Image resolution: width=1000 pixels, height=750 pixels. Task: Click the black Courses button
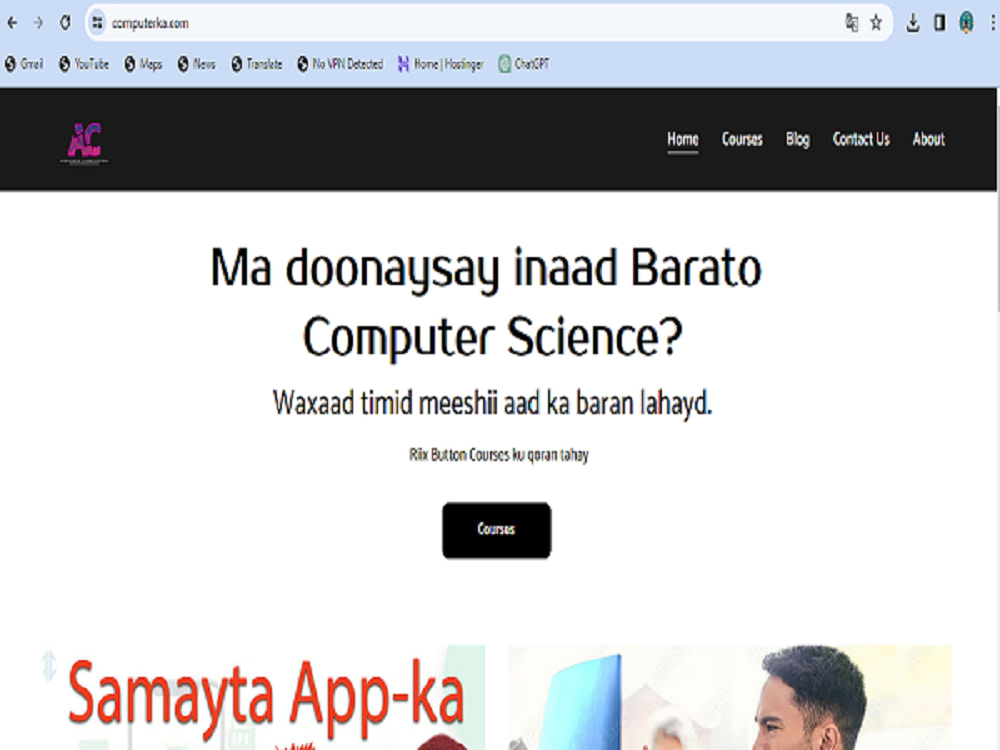tap(496, 530)
